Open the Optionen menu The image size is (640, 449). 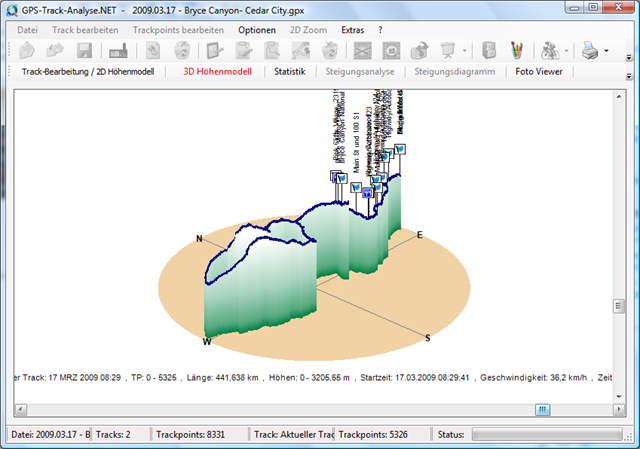click(257, 30)
